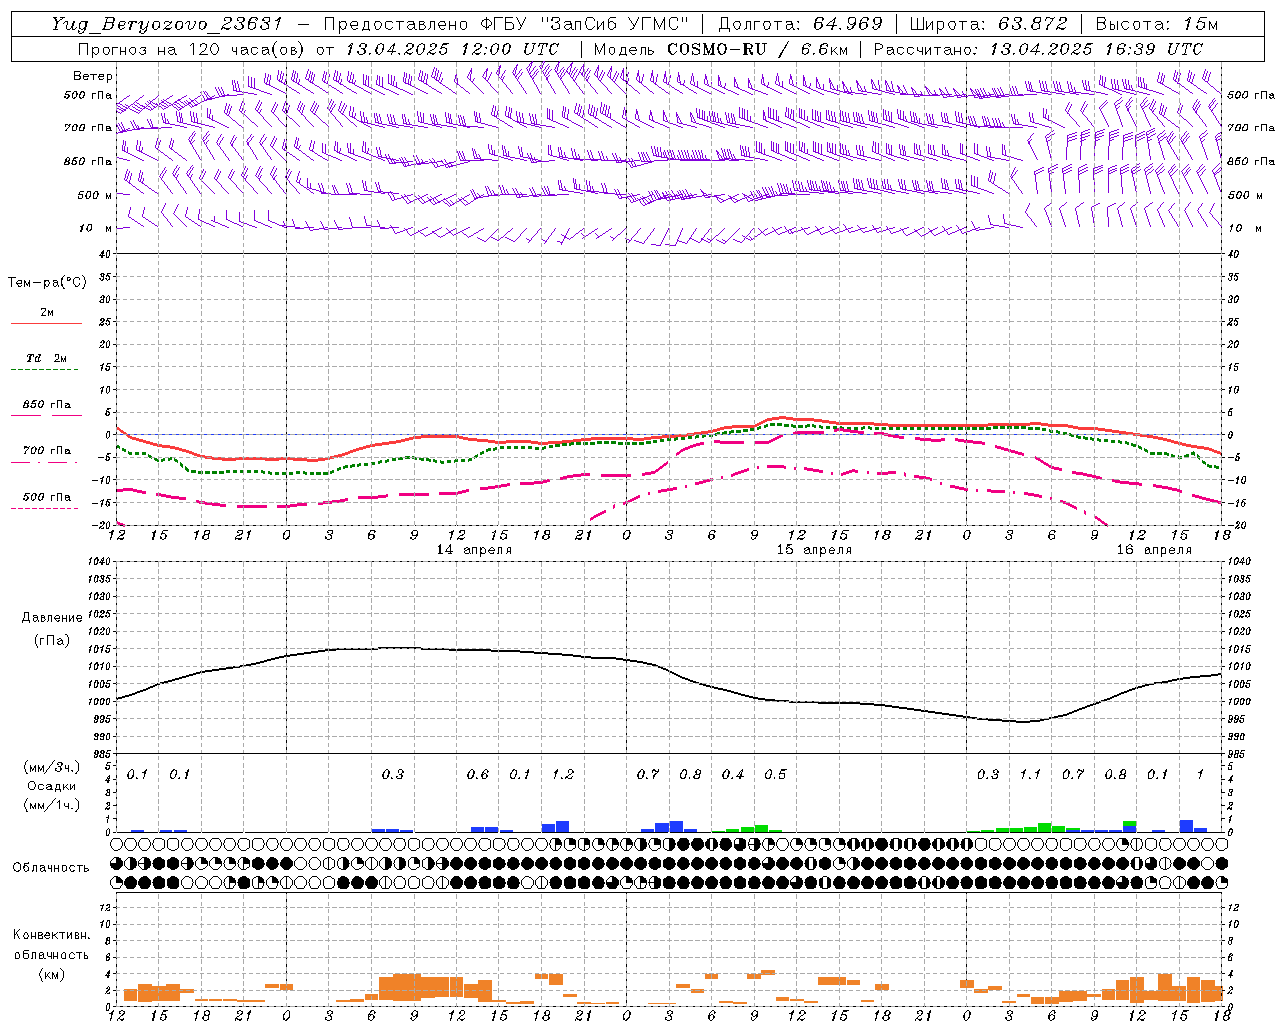Click the (мм/3ч.) precipitation unit label

tap(52, 768)
